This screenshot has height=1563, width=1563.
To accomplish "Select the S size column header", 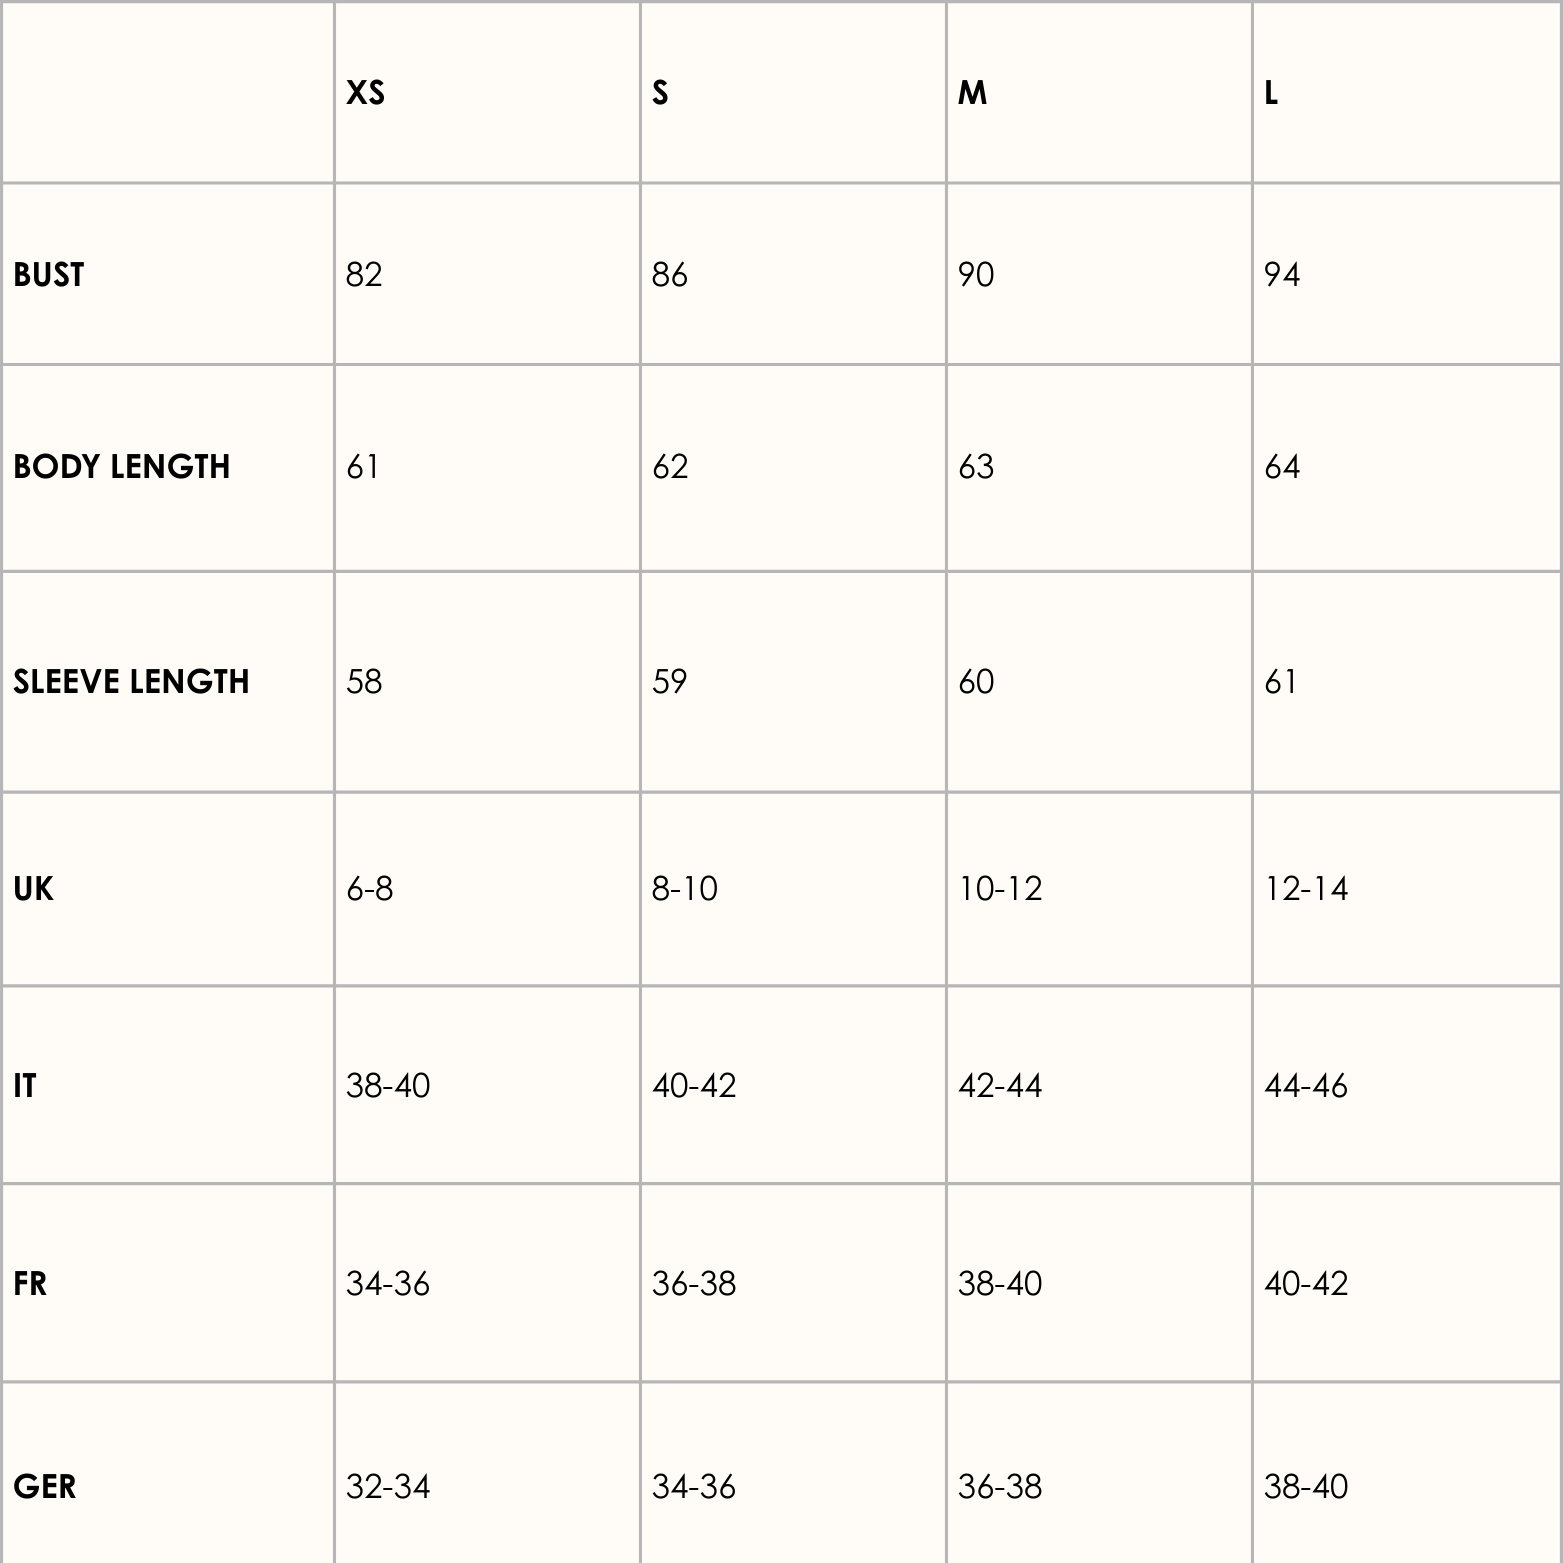I will coord(660,93).
